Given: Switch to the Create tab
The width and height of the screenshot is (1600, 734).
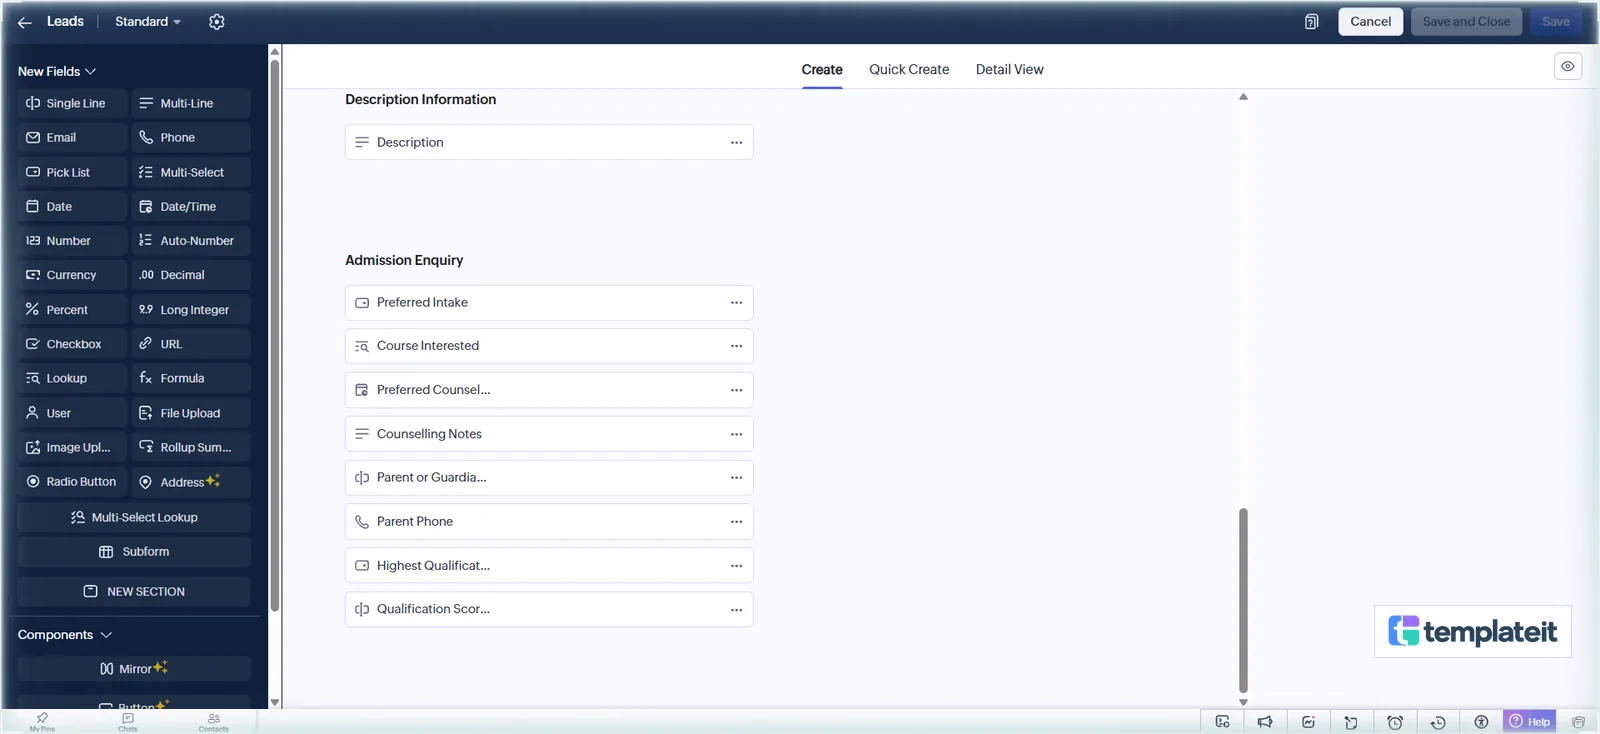Looking at the screenshot, I should coord(822,70).
